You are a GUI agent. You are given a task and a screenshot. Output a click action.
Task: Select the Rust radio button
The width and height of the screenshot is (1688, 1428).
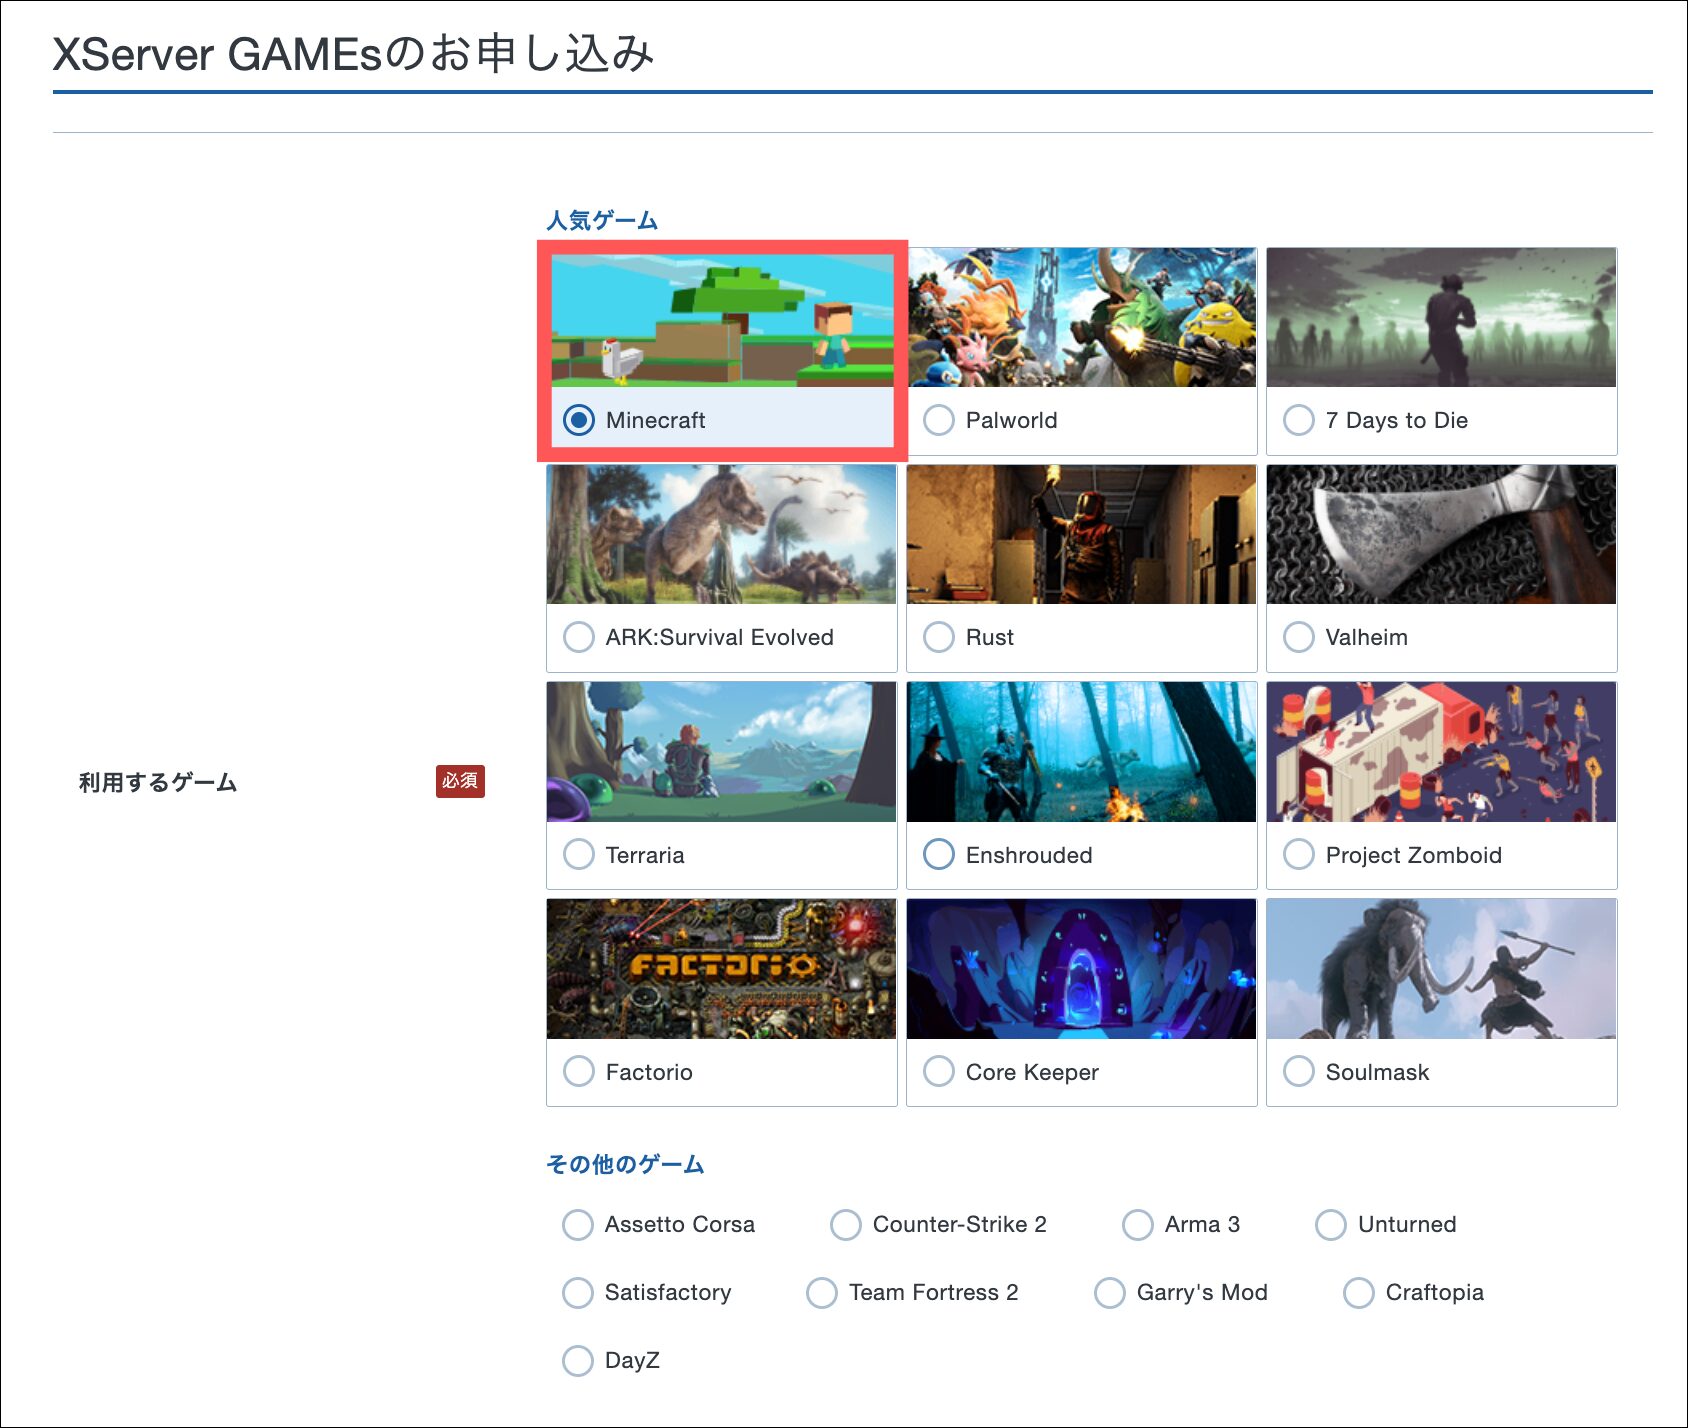(x=939, y=637)
